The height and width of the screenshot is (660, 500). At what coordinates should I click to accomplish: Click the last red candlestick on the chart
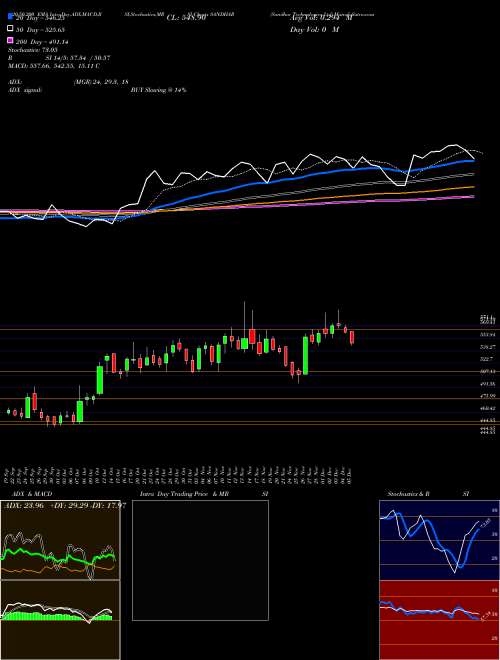[x=352, y=338]
